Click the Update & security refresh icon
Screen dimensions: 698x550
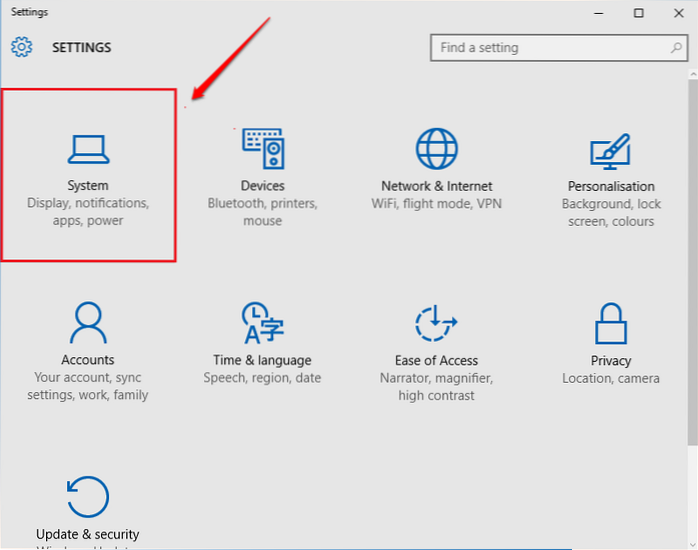(88, 497)
